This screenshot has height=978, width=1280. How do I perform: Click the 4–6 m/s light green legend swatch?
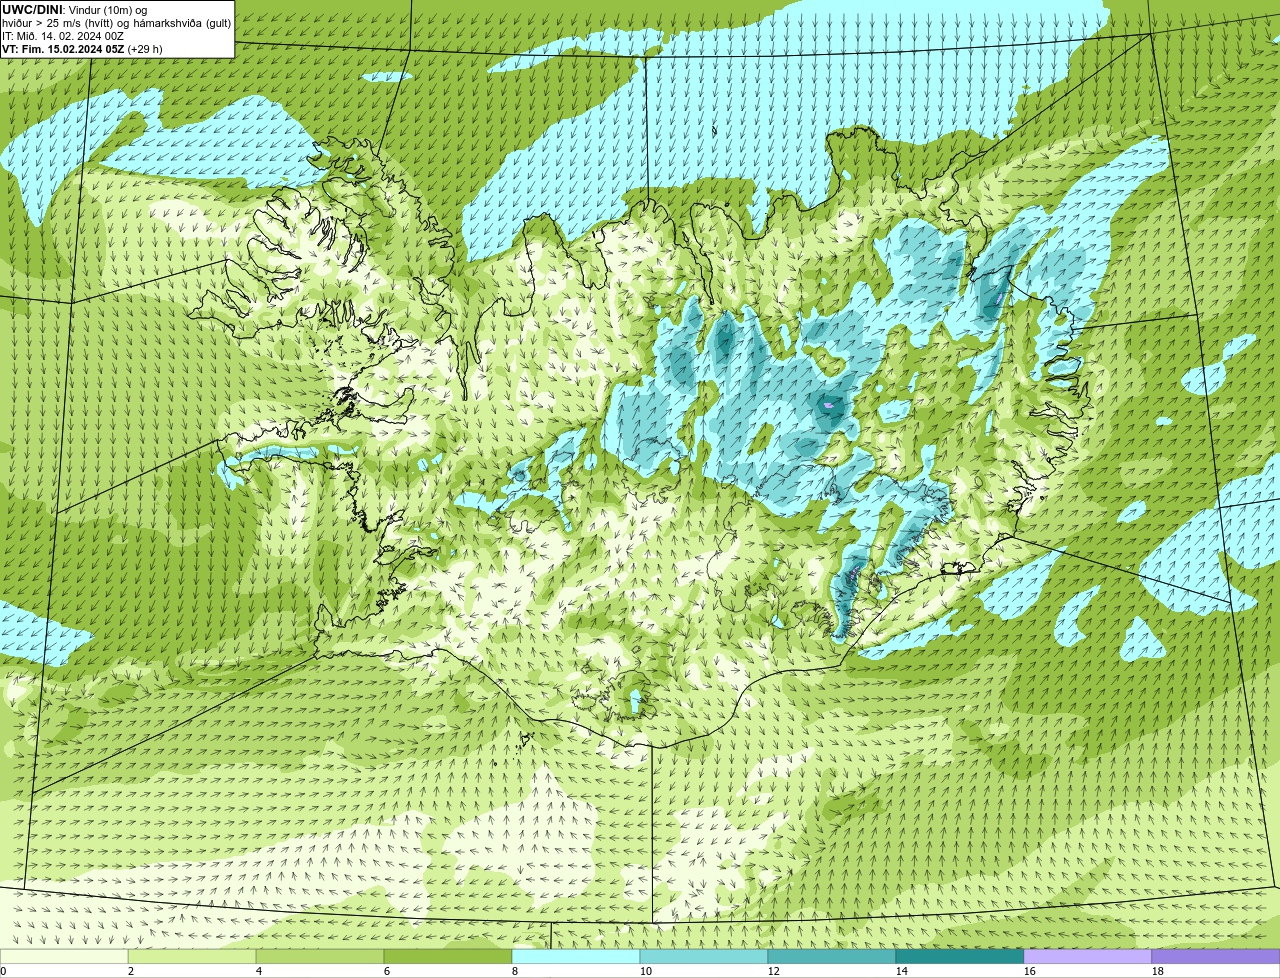[x=320, y=956]
